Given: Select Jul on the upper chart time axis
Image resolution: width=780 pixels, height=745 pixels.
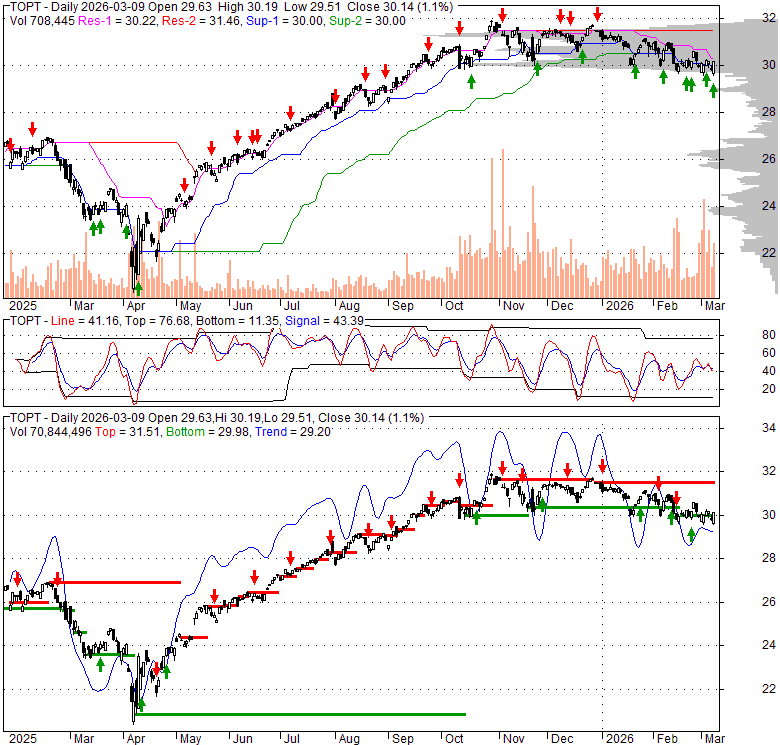Looking at the screenshot, I should click(292, 306).
